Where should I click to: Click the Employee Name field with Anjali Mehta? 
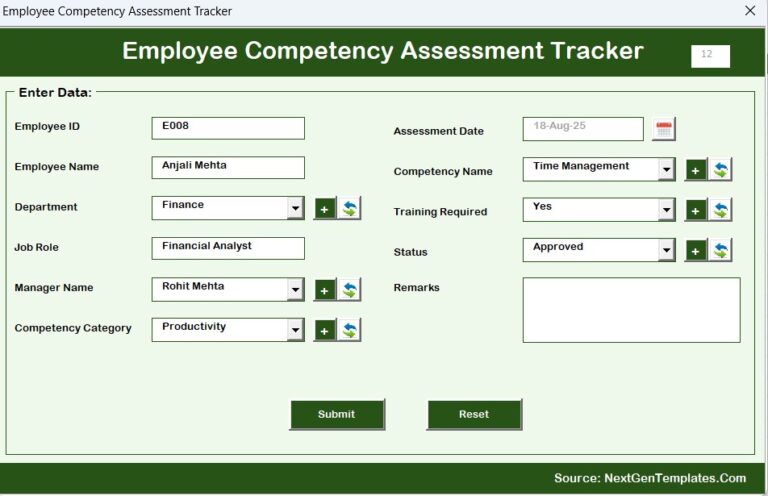(x=228, y=167)
